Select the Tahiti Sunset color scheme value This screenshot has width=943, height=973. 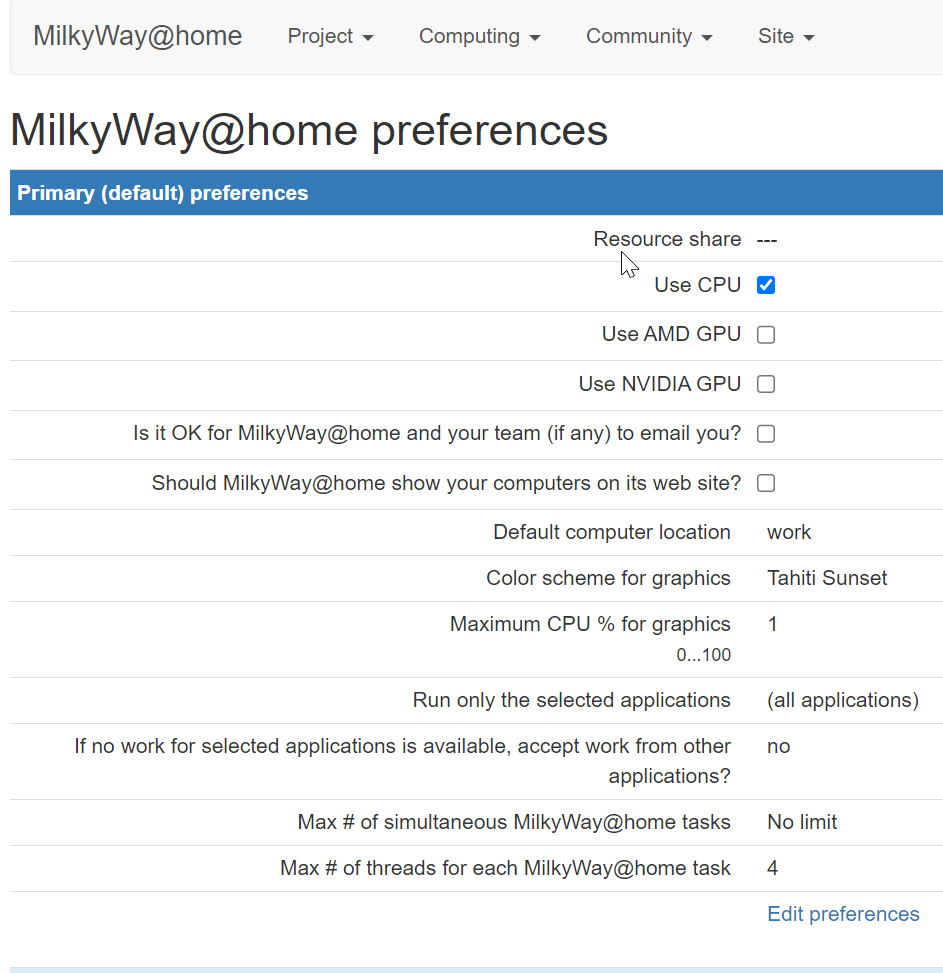(x=827, y=578)
